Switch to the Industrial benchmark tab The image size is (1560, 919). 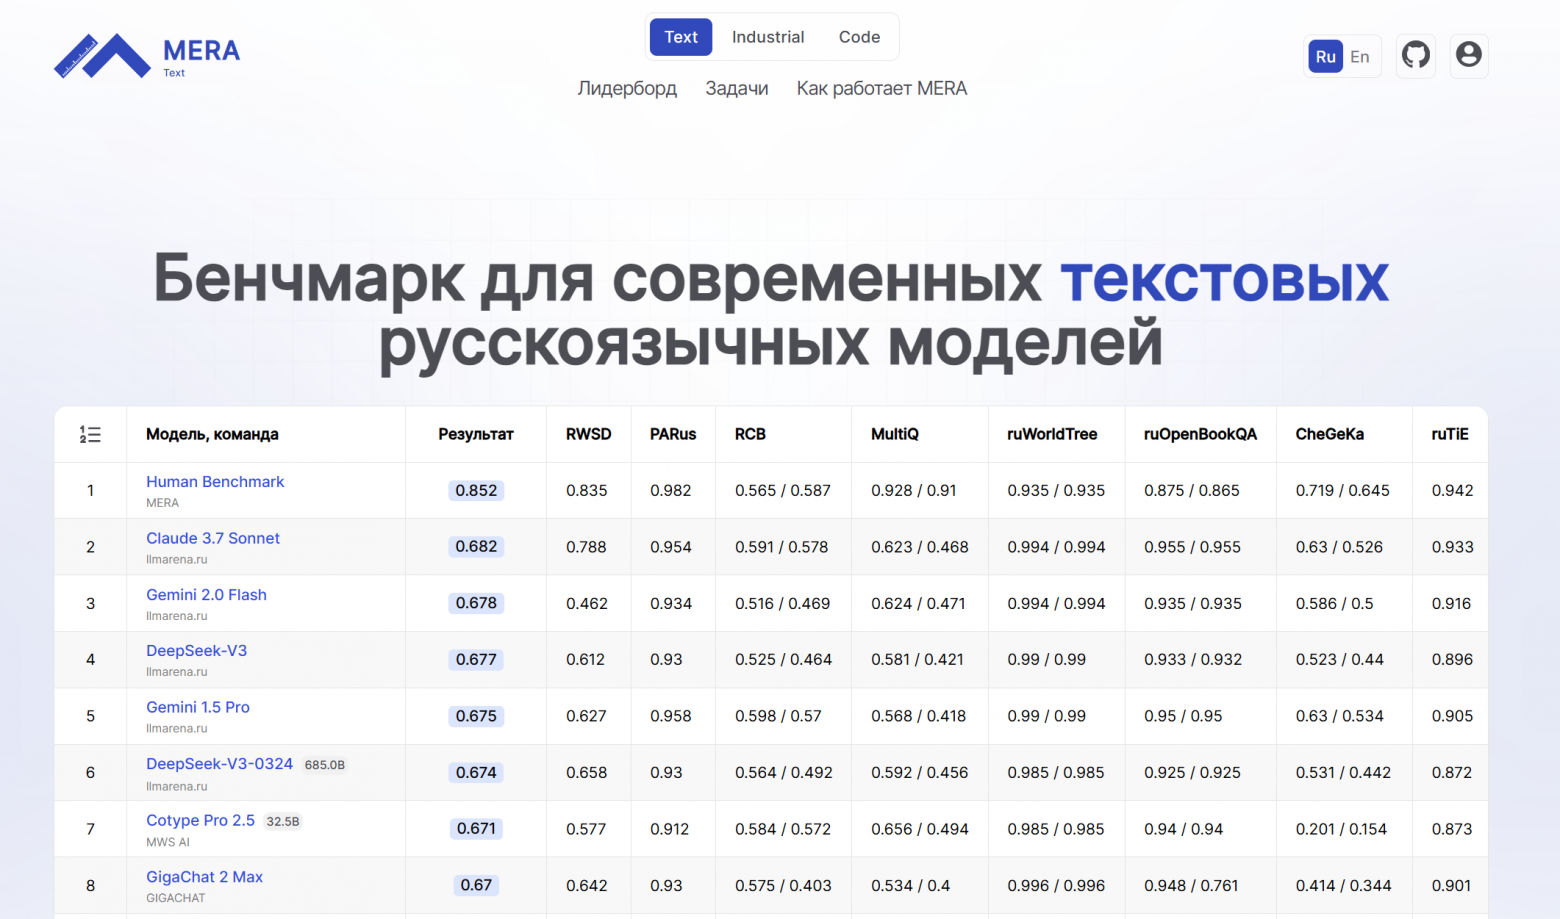(x=768, y=36)
